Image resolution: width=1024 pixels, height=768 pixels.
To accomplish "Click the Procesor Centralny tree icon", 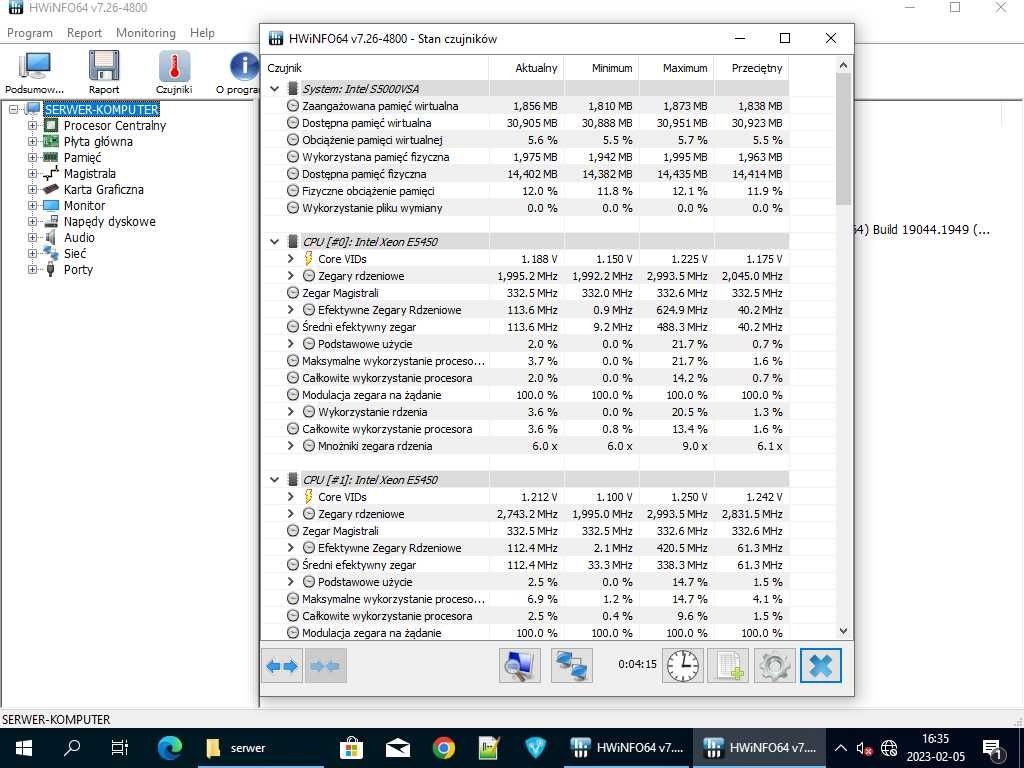I will (x=51, y=125).
